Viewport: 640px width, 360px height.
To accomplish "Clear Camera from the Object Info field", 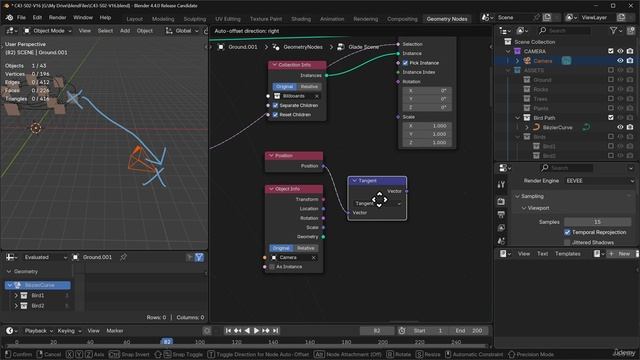I will [313, 258].
